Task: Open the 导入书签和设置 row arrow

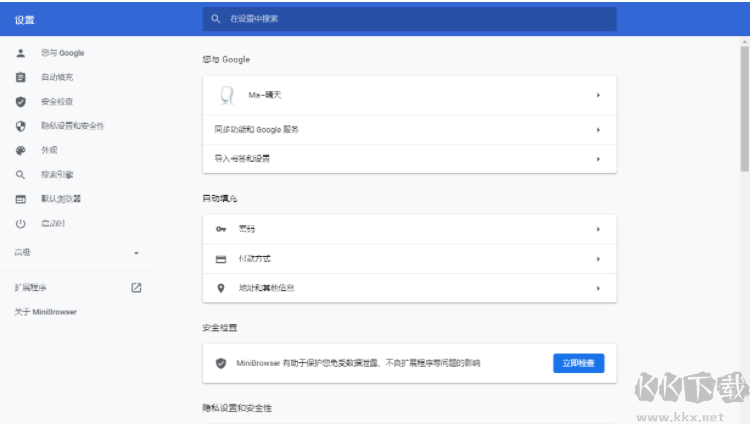Action: (597, 158)
